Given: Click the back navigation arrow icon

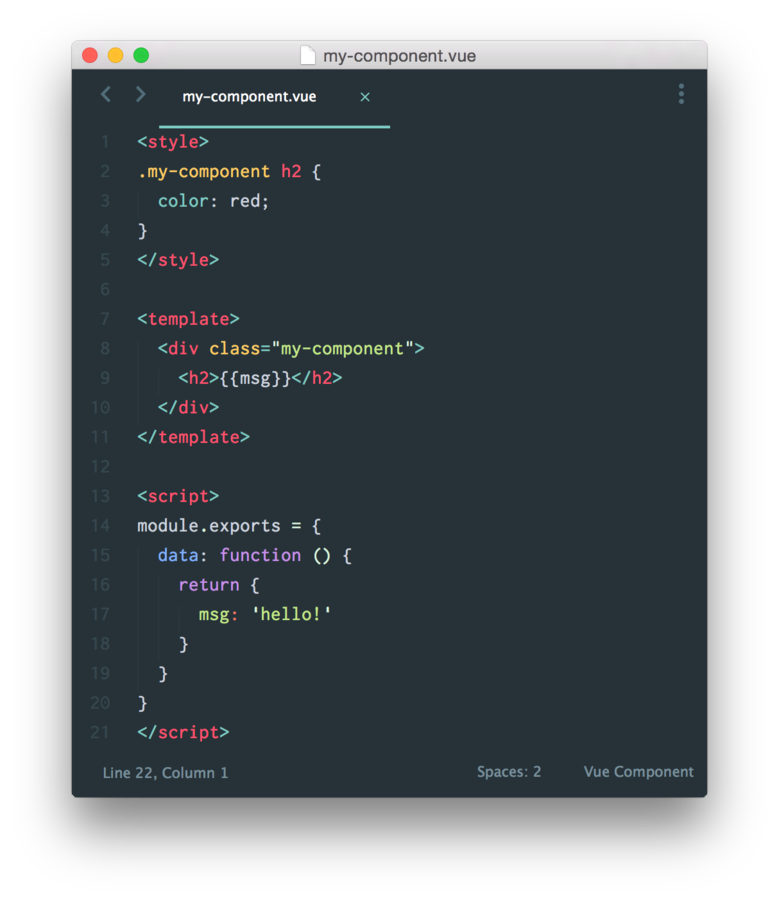Looking at the screenshot, I should 106,94.
